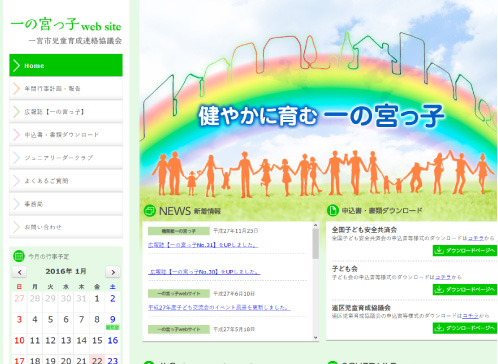The width and height of the screenshot is (498, 364).
Task: Select January 9 in the calendar
Action: [x=113, y=319]
